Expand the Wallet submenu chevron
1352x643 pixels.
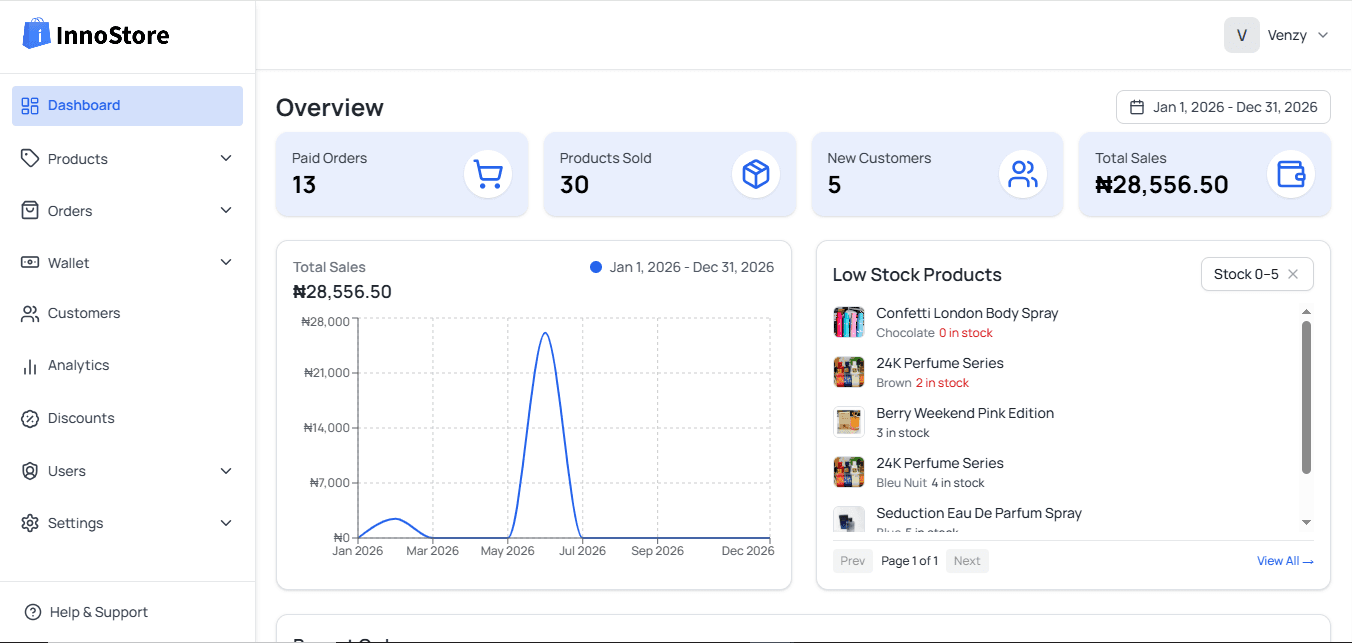(226, 263)
